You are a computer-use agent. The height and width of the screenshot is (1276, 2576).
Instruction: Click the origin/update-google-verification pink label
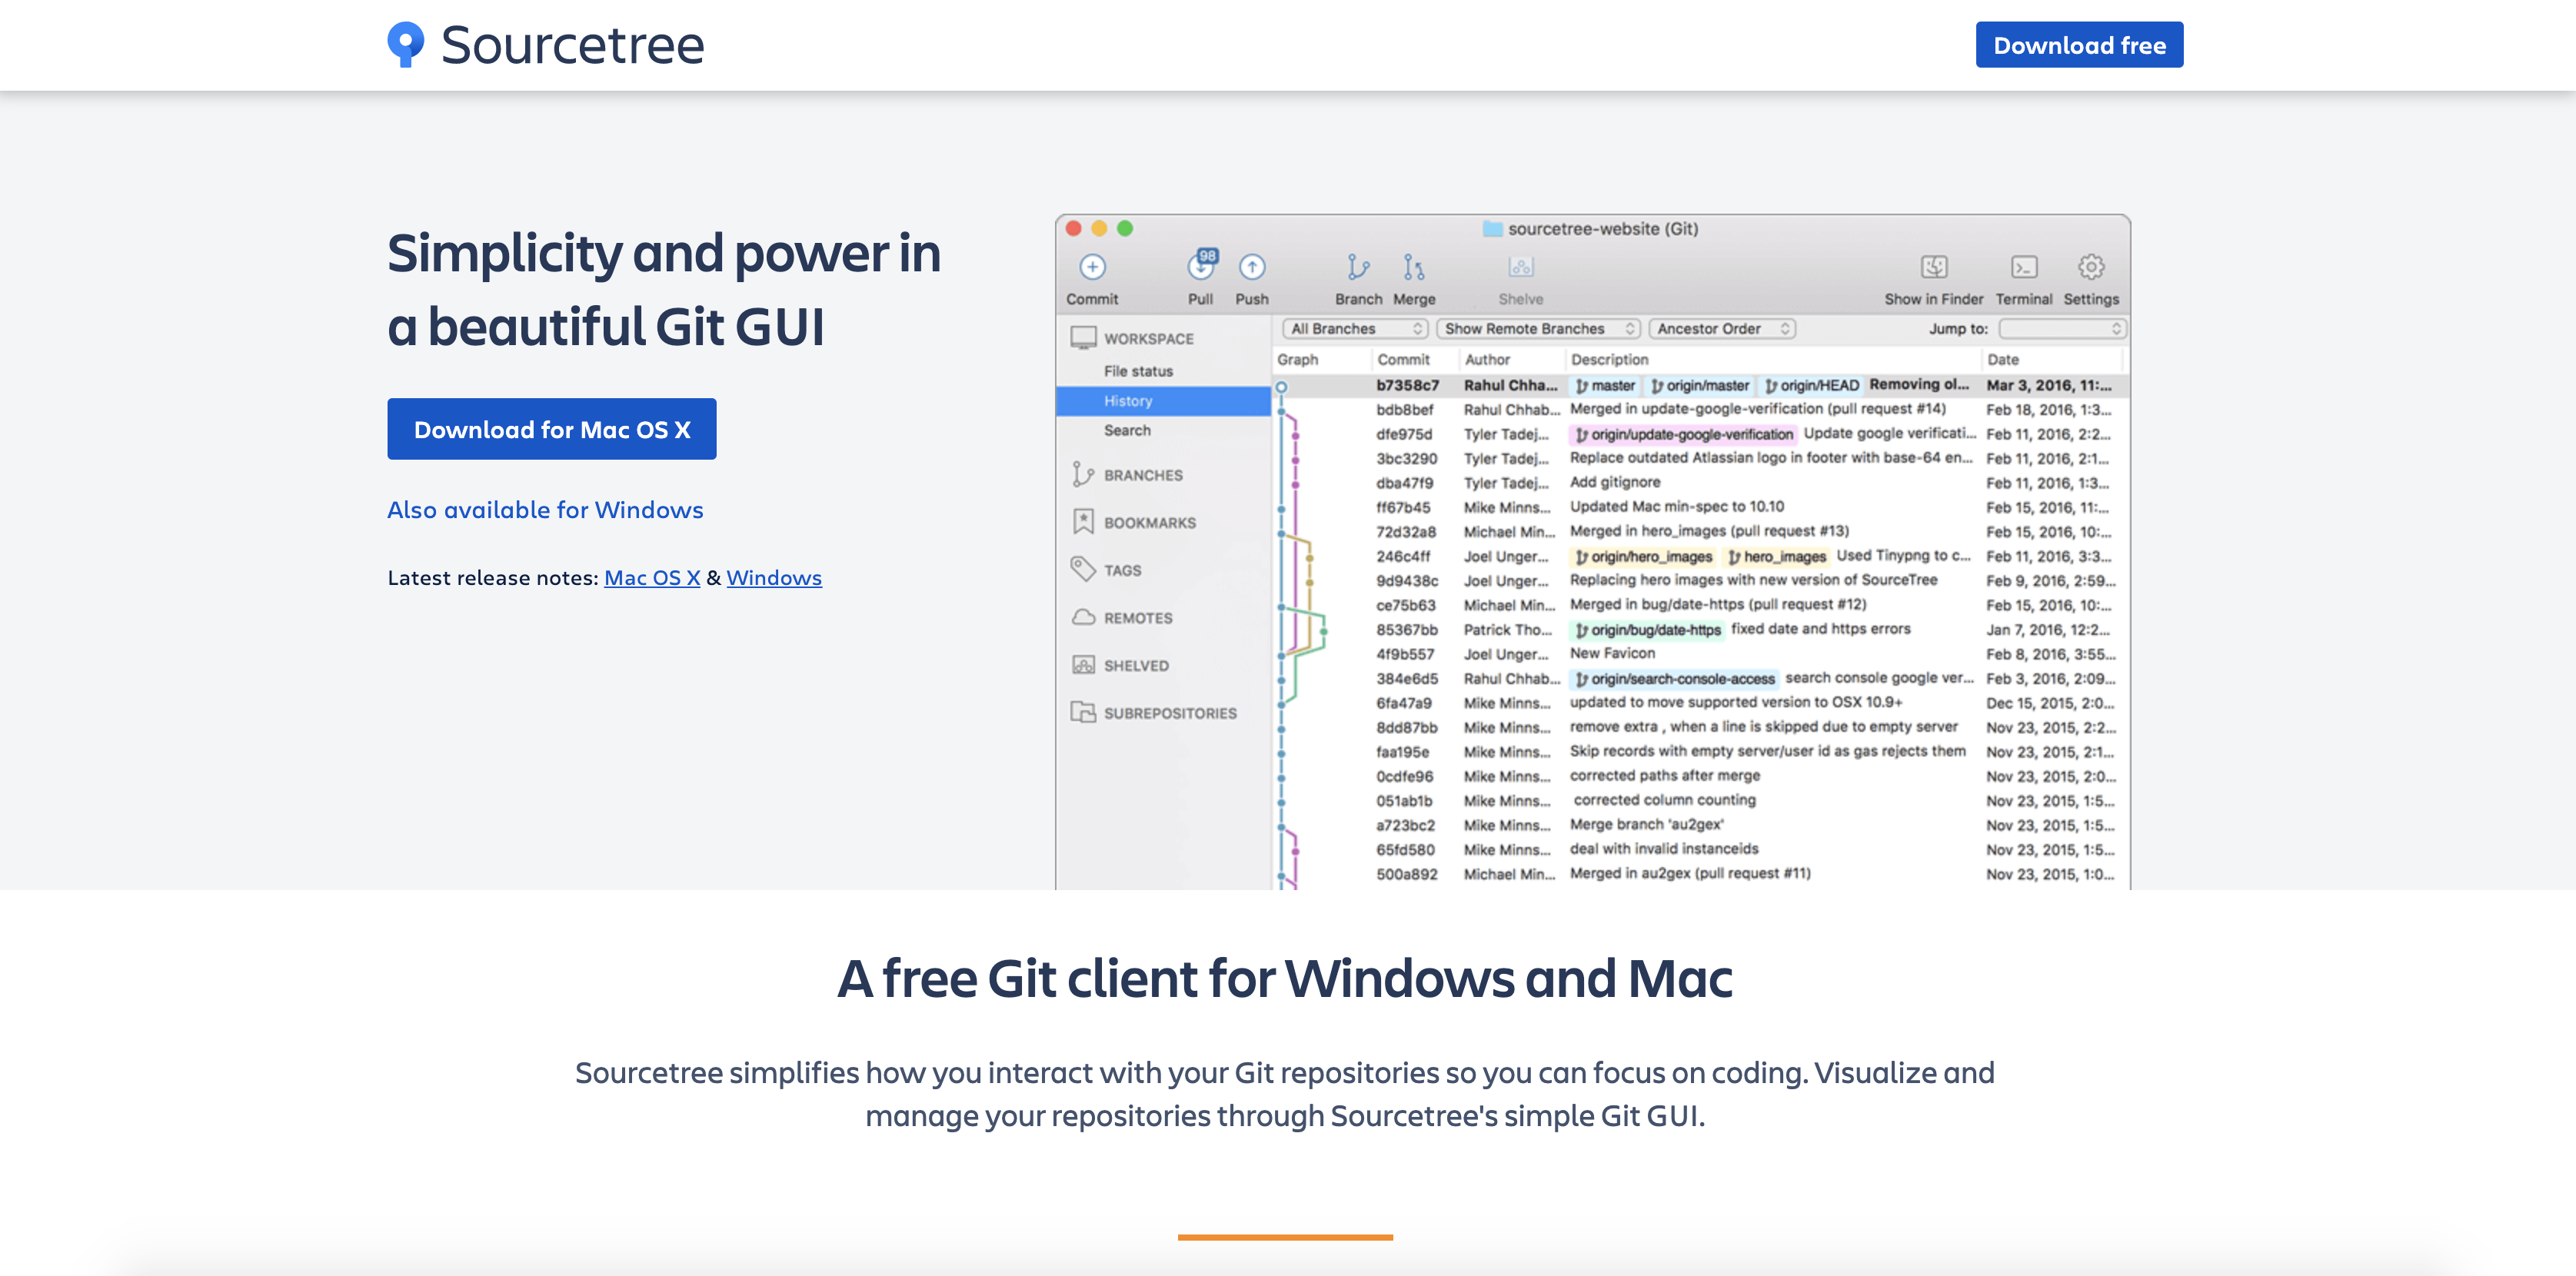click(1683, 434)
